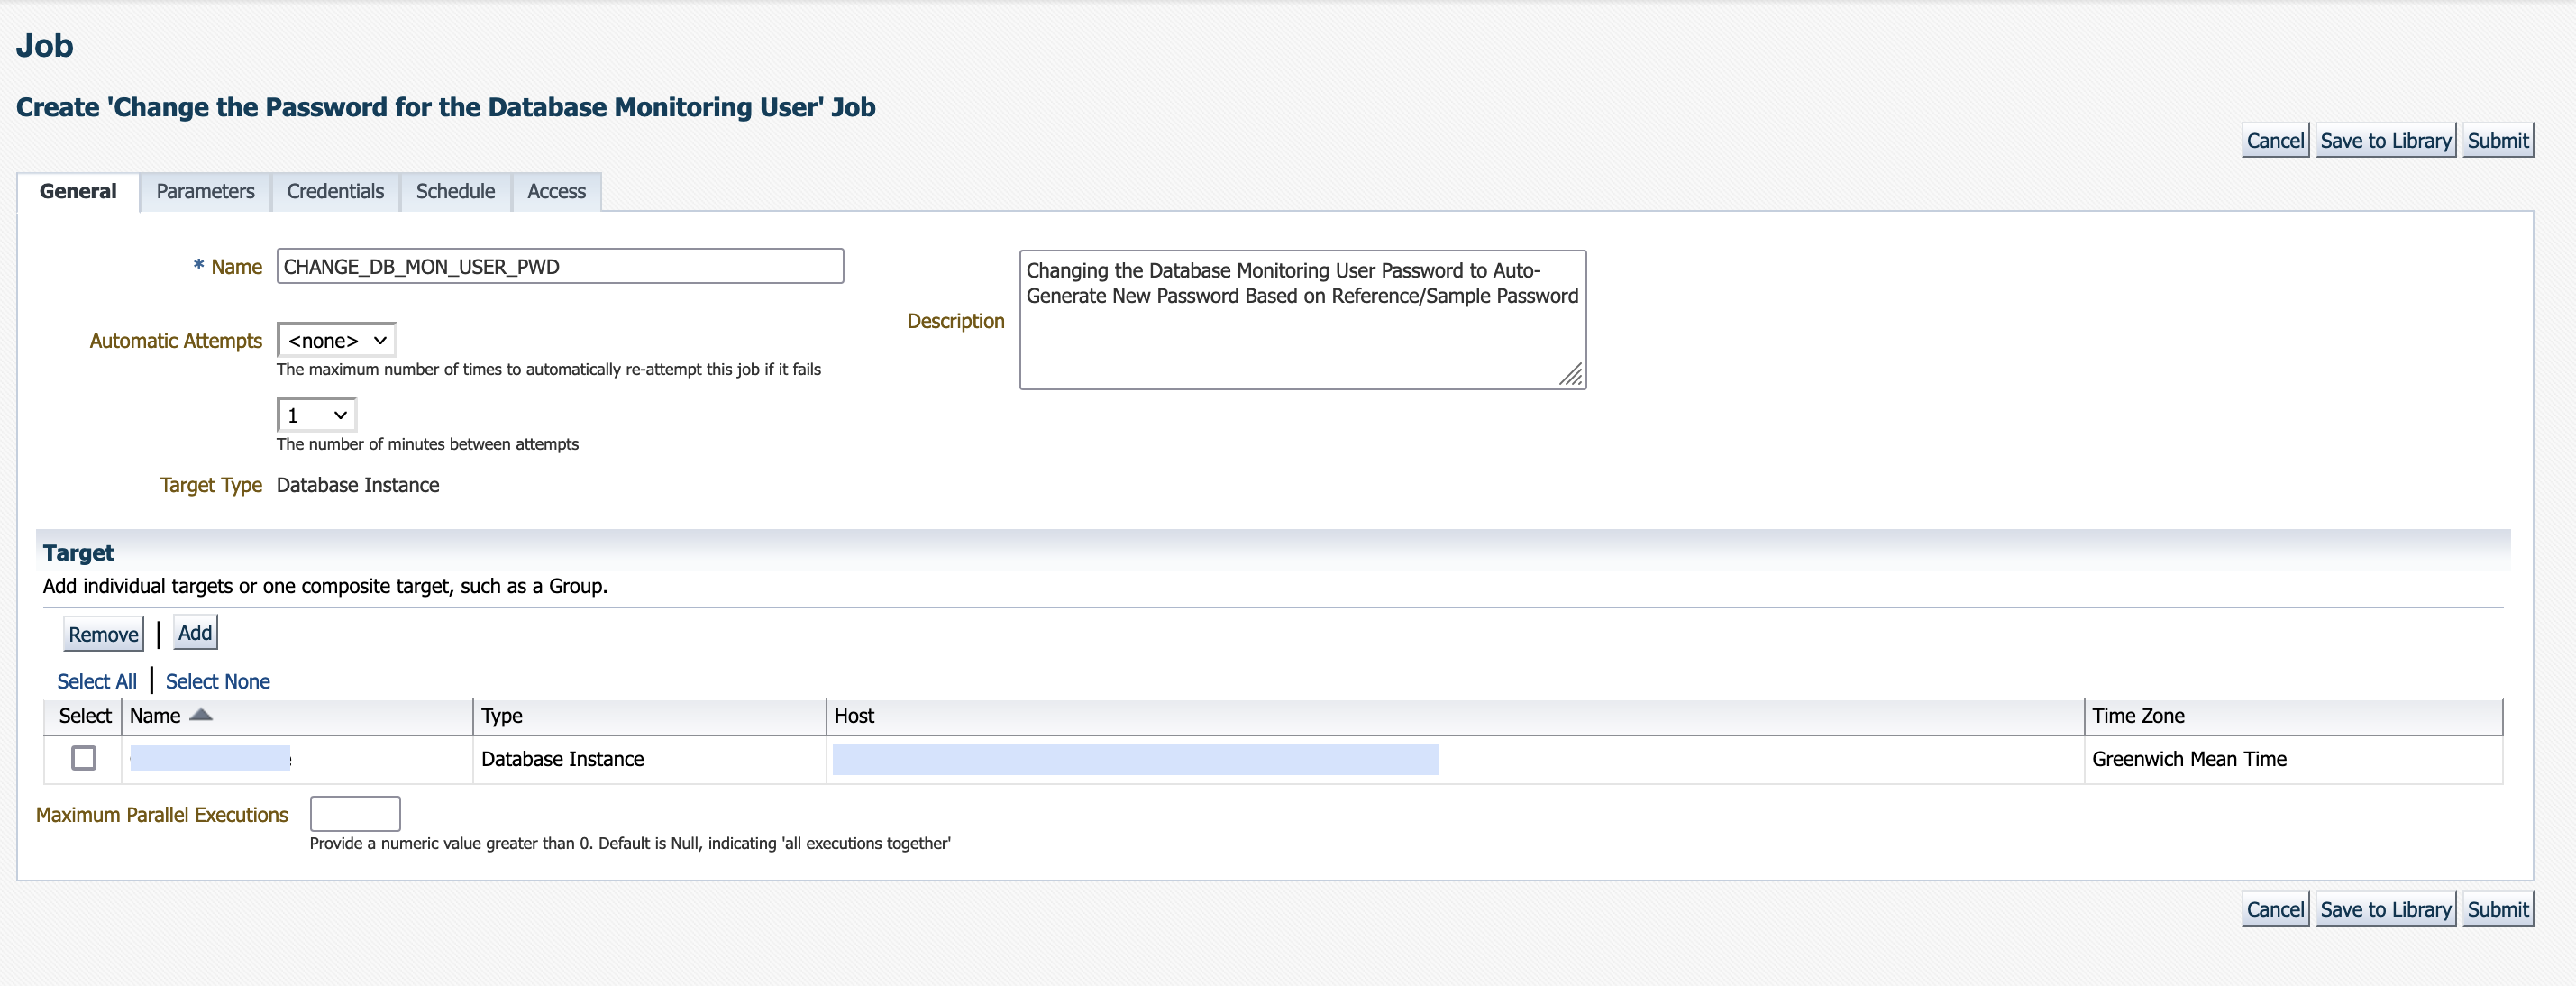Open the Credentials tab
Screen dimensions: 2576x986
(x=335, y=191)
